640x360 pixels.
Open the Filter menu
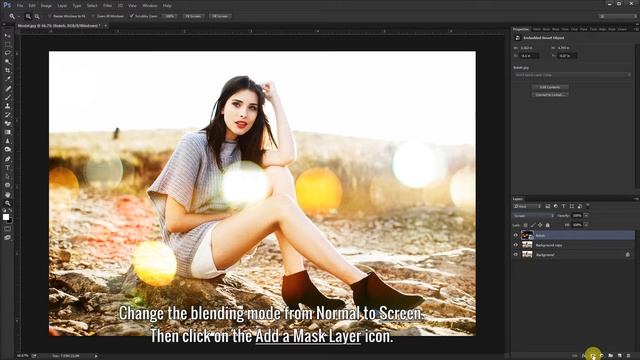(107, 6)
